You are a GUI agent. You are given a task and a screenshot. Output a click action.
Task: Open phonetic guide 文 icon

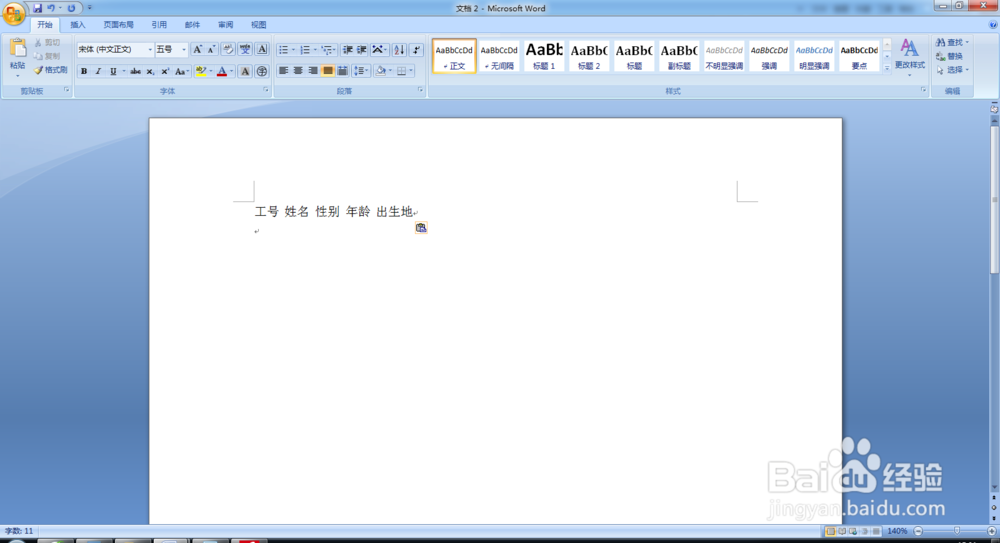(245, 49)
